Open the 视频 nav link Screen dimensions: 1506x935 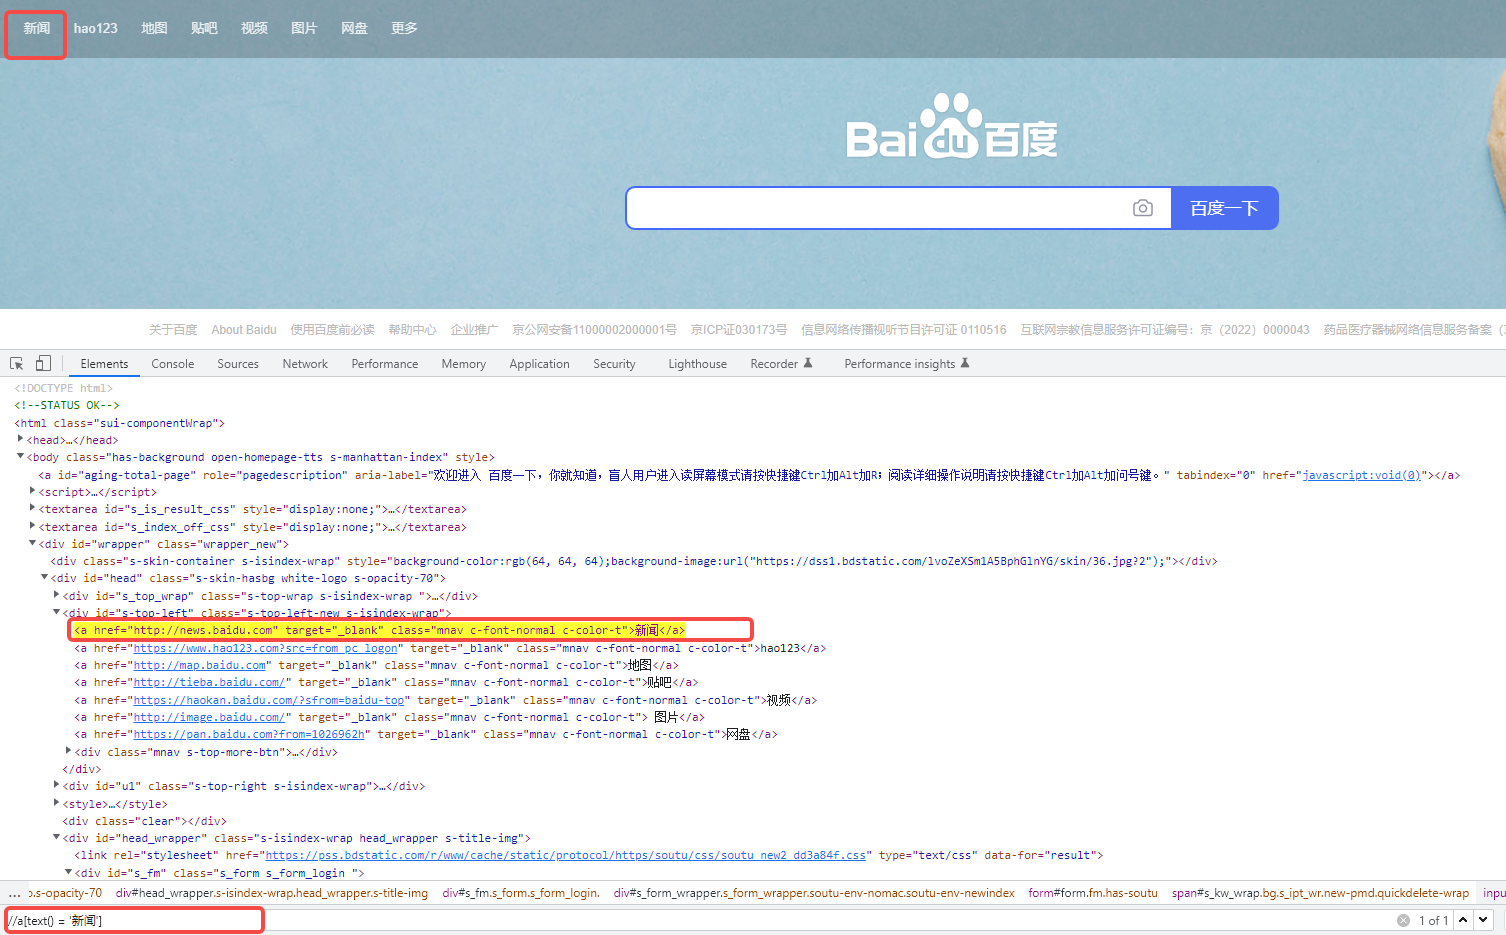[x=254, y=28]
